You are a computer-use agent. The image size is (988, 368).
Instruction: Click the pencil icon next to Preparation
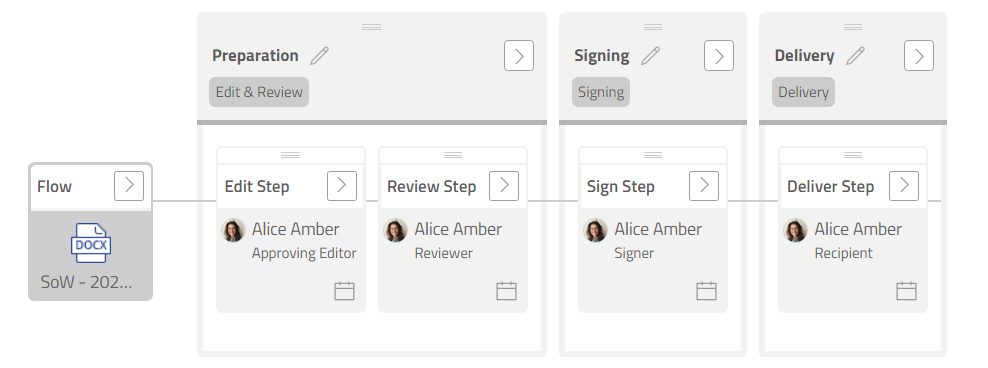[319, 55]
